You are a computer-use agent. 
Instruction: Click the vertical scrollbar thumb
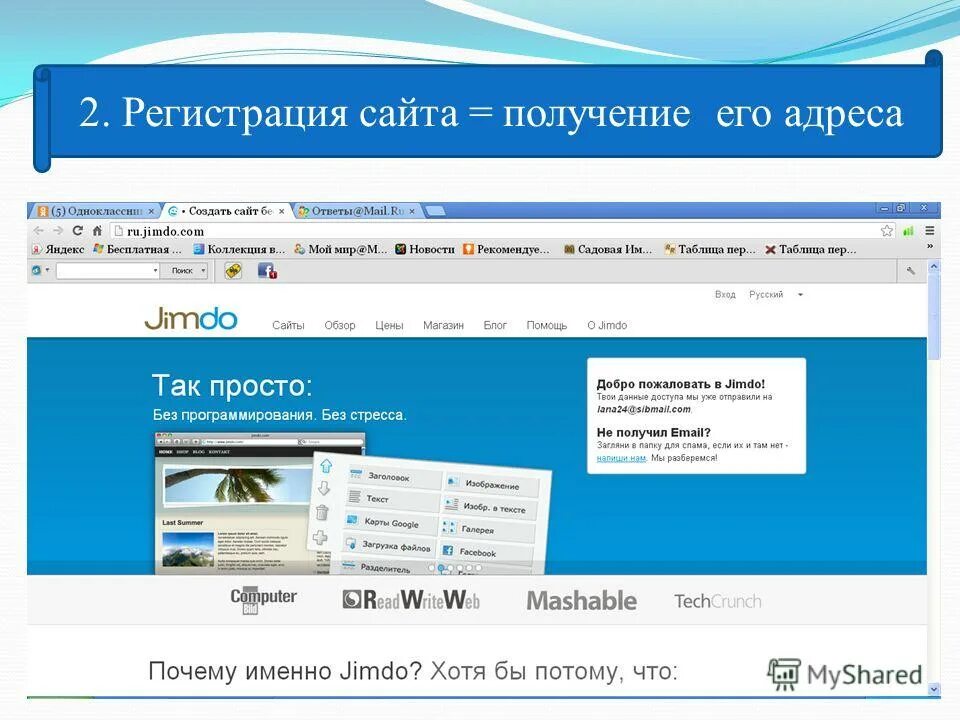point(934,317)
